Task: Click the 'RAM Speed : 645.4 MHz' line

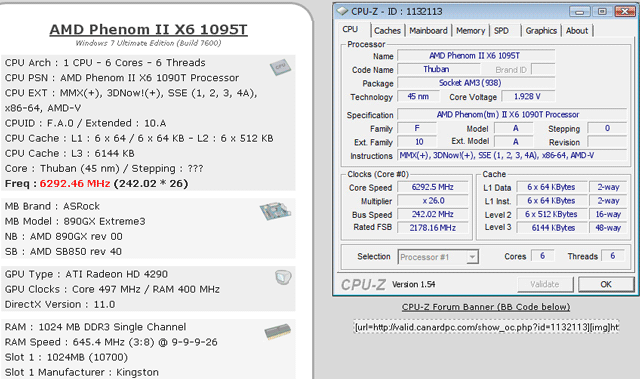Action: pos(111,342)
